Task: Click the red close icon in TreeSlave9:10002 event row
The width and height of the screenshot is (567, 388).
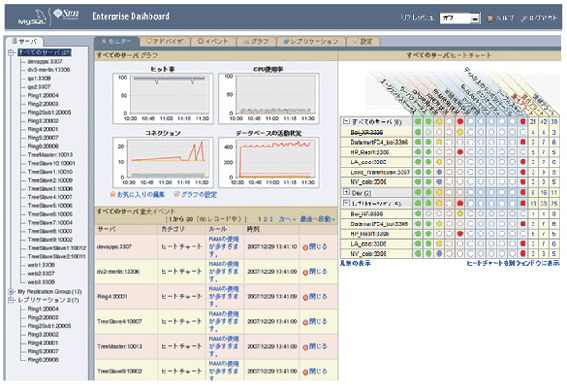Action: pos(305,372)
